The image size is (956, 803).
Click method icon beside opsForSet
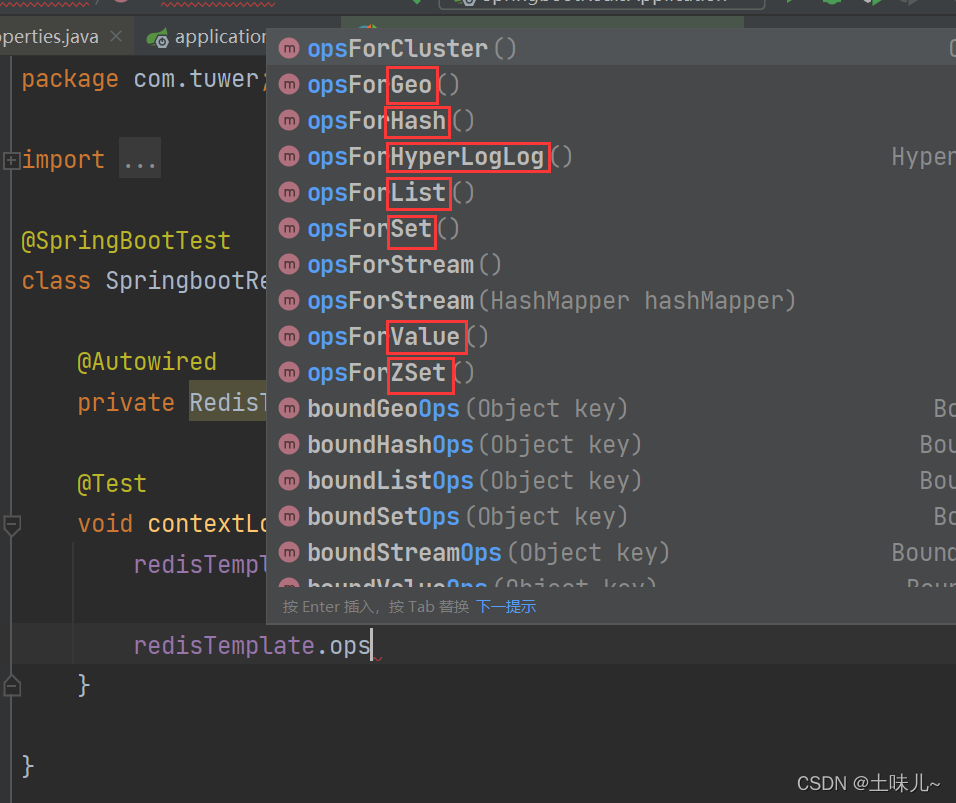pos(289,227)
